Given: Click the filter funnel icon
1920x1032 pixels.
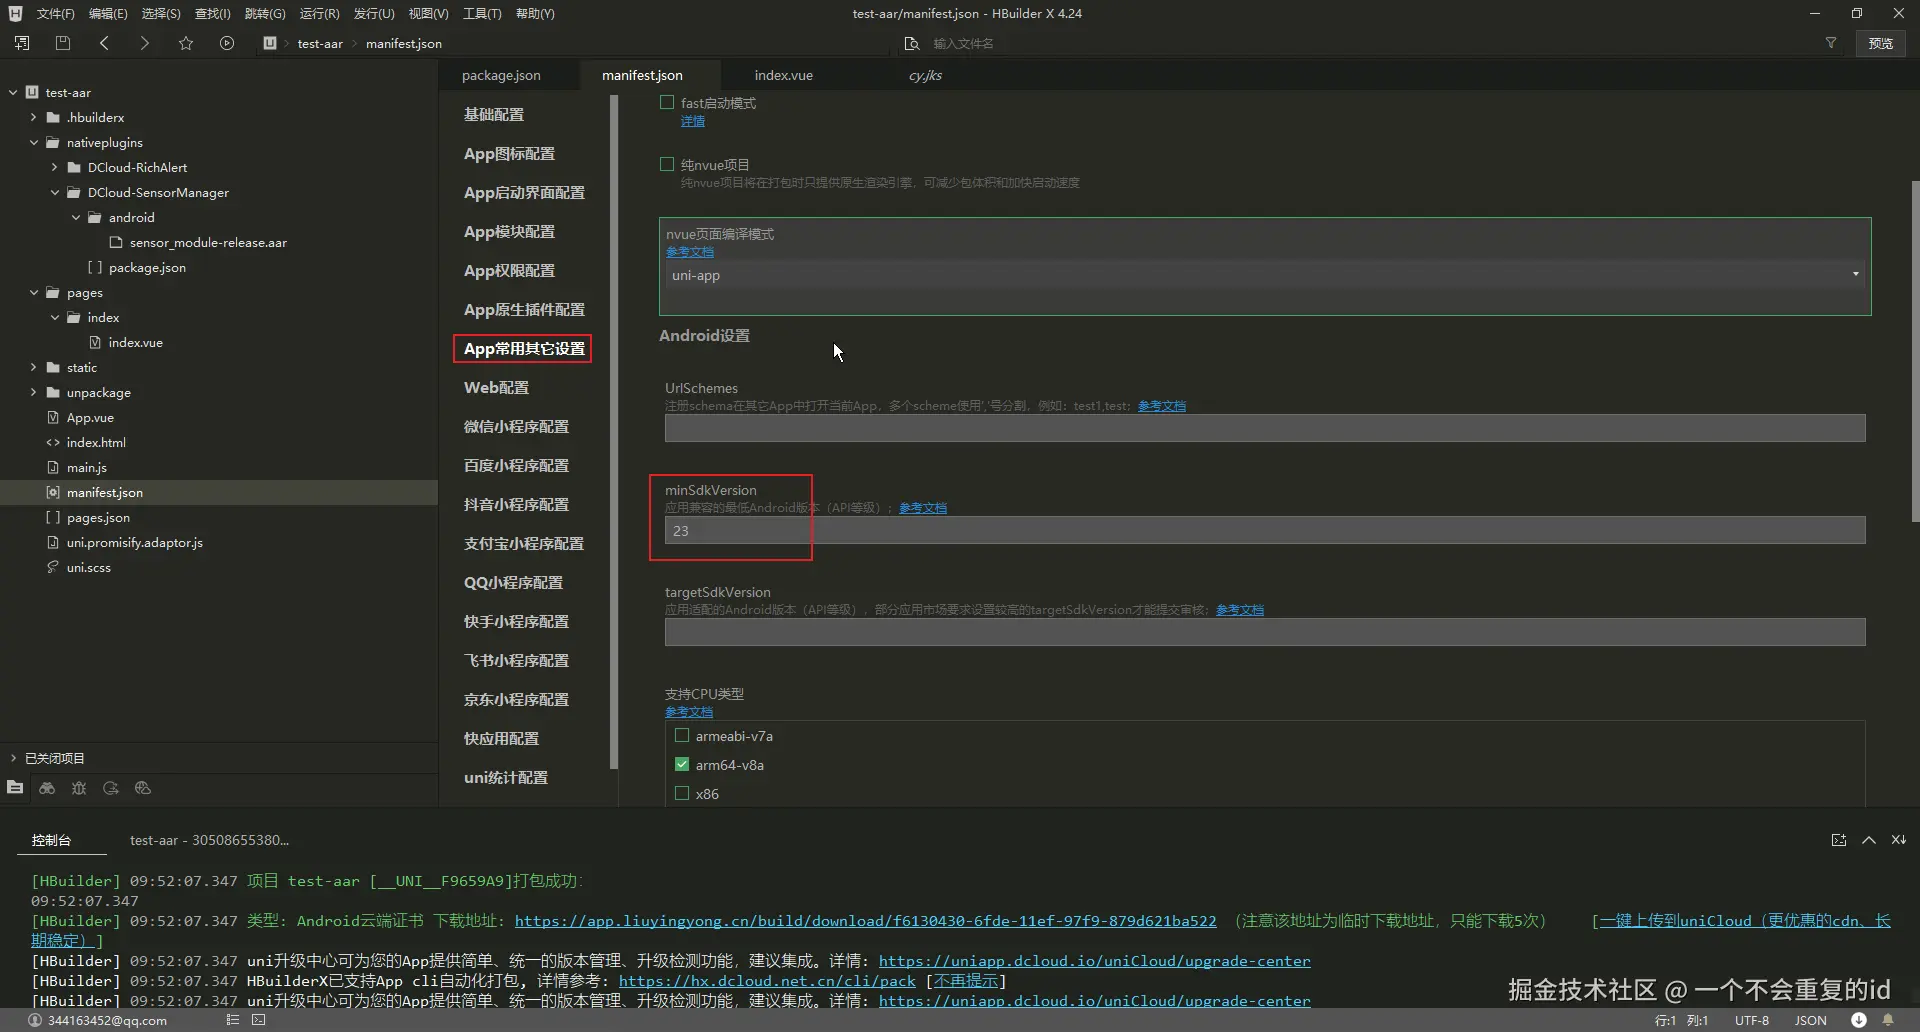Looking at the screenshot, I should 1831,43.
